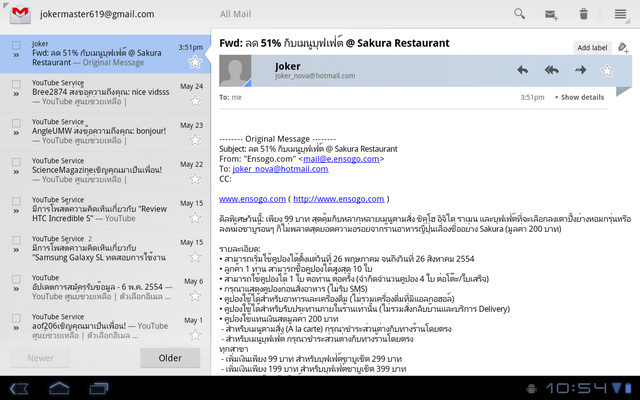Check the Samsung Galaxy SL message checkbox

[16, 240]
